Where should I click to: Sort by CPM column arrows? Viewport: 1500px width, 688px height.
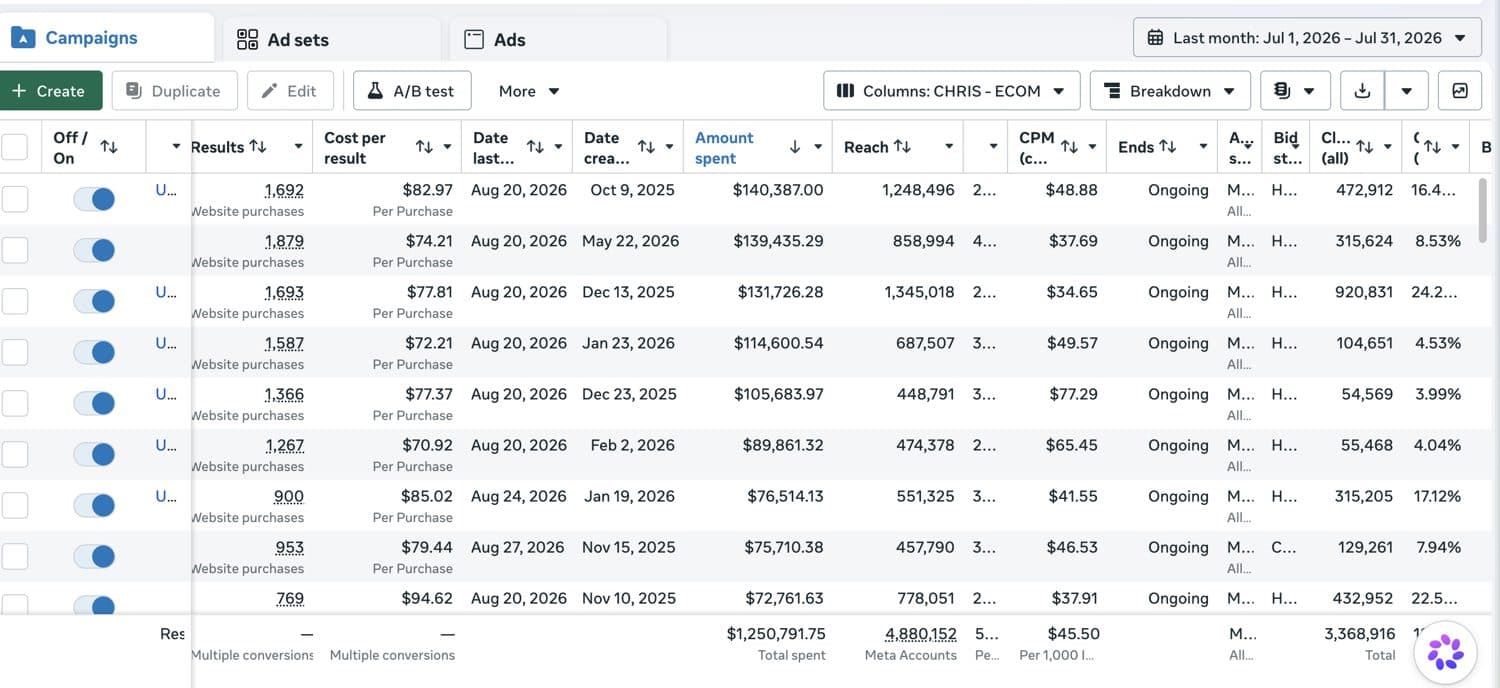point(1069,147)
